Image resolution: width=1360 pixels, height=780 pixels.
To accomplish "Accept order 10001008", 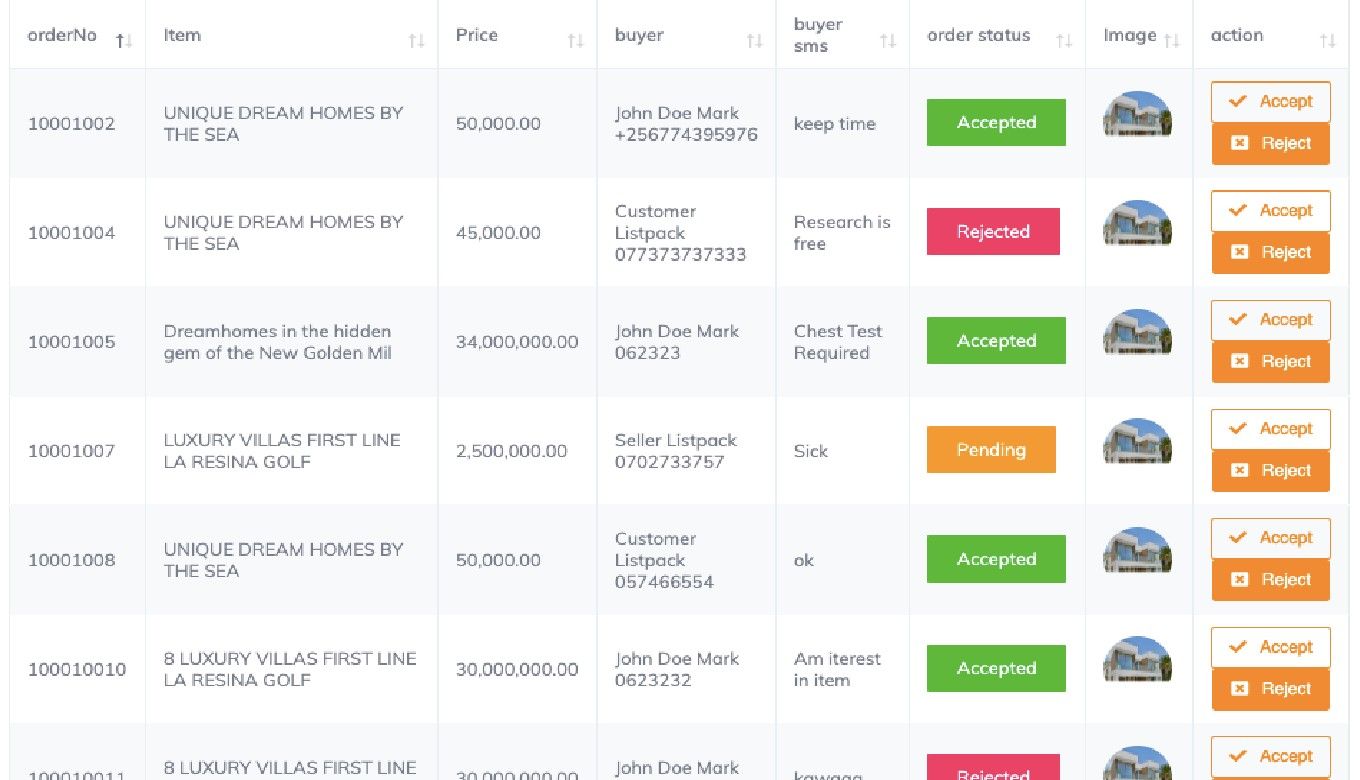I will [1270, 538].
